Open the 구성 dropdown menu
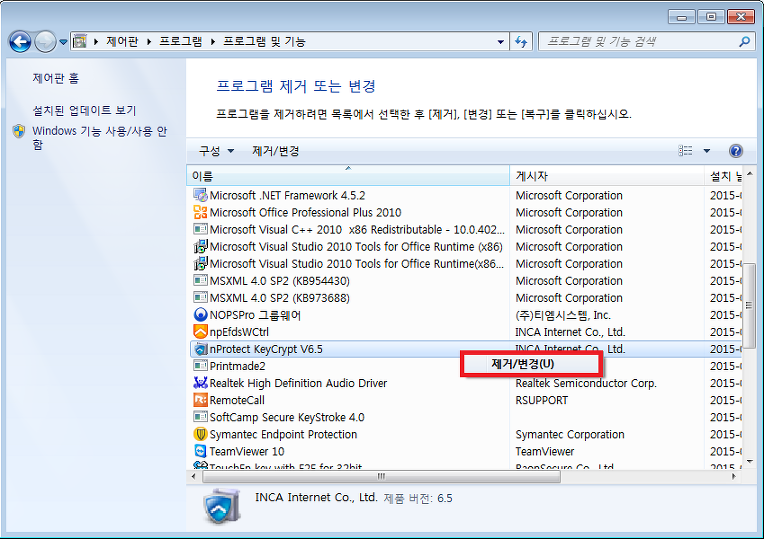This screenshot has height=539, width=764. (x=216, y=151)
